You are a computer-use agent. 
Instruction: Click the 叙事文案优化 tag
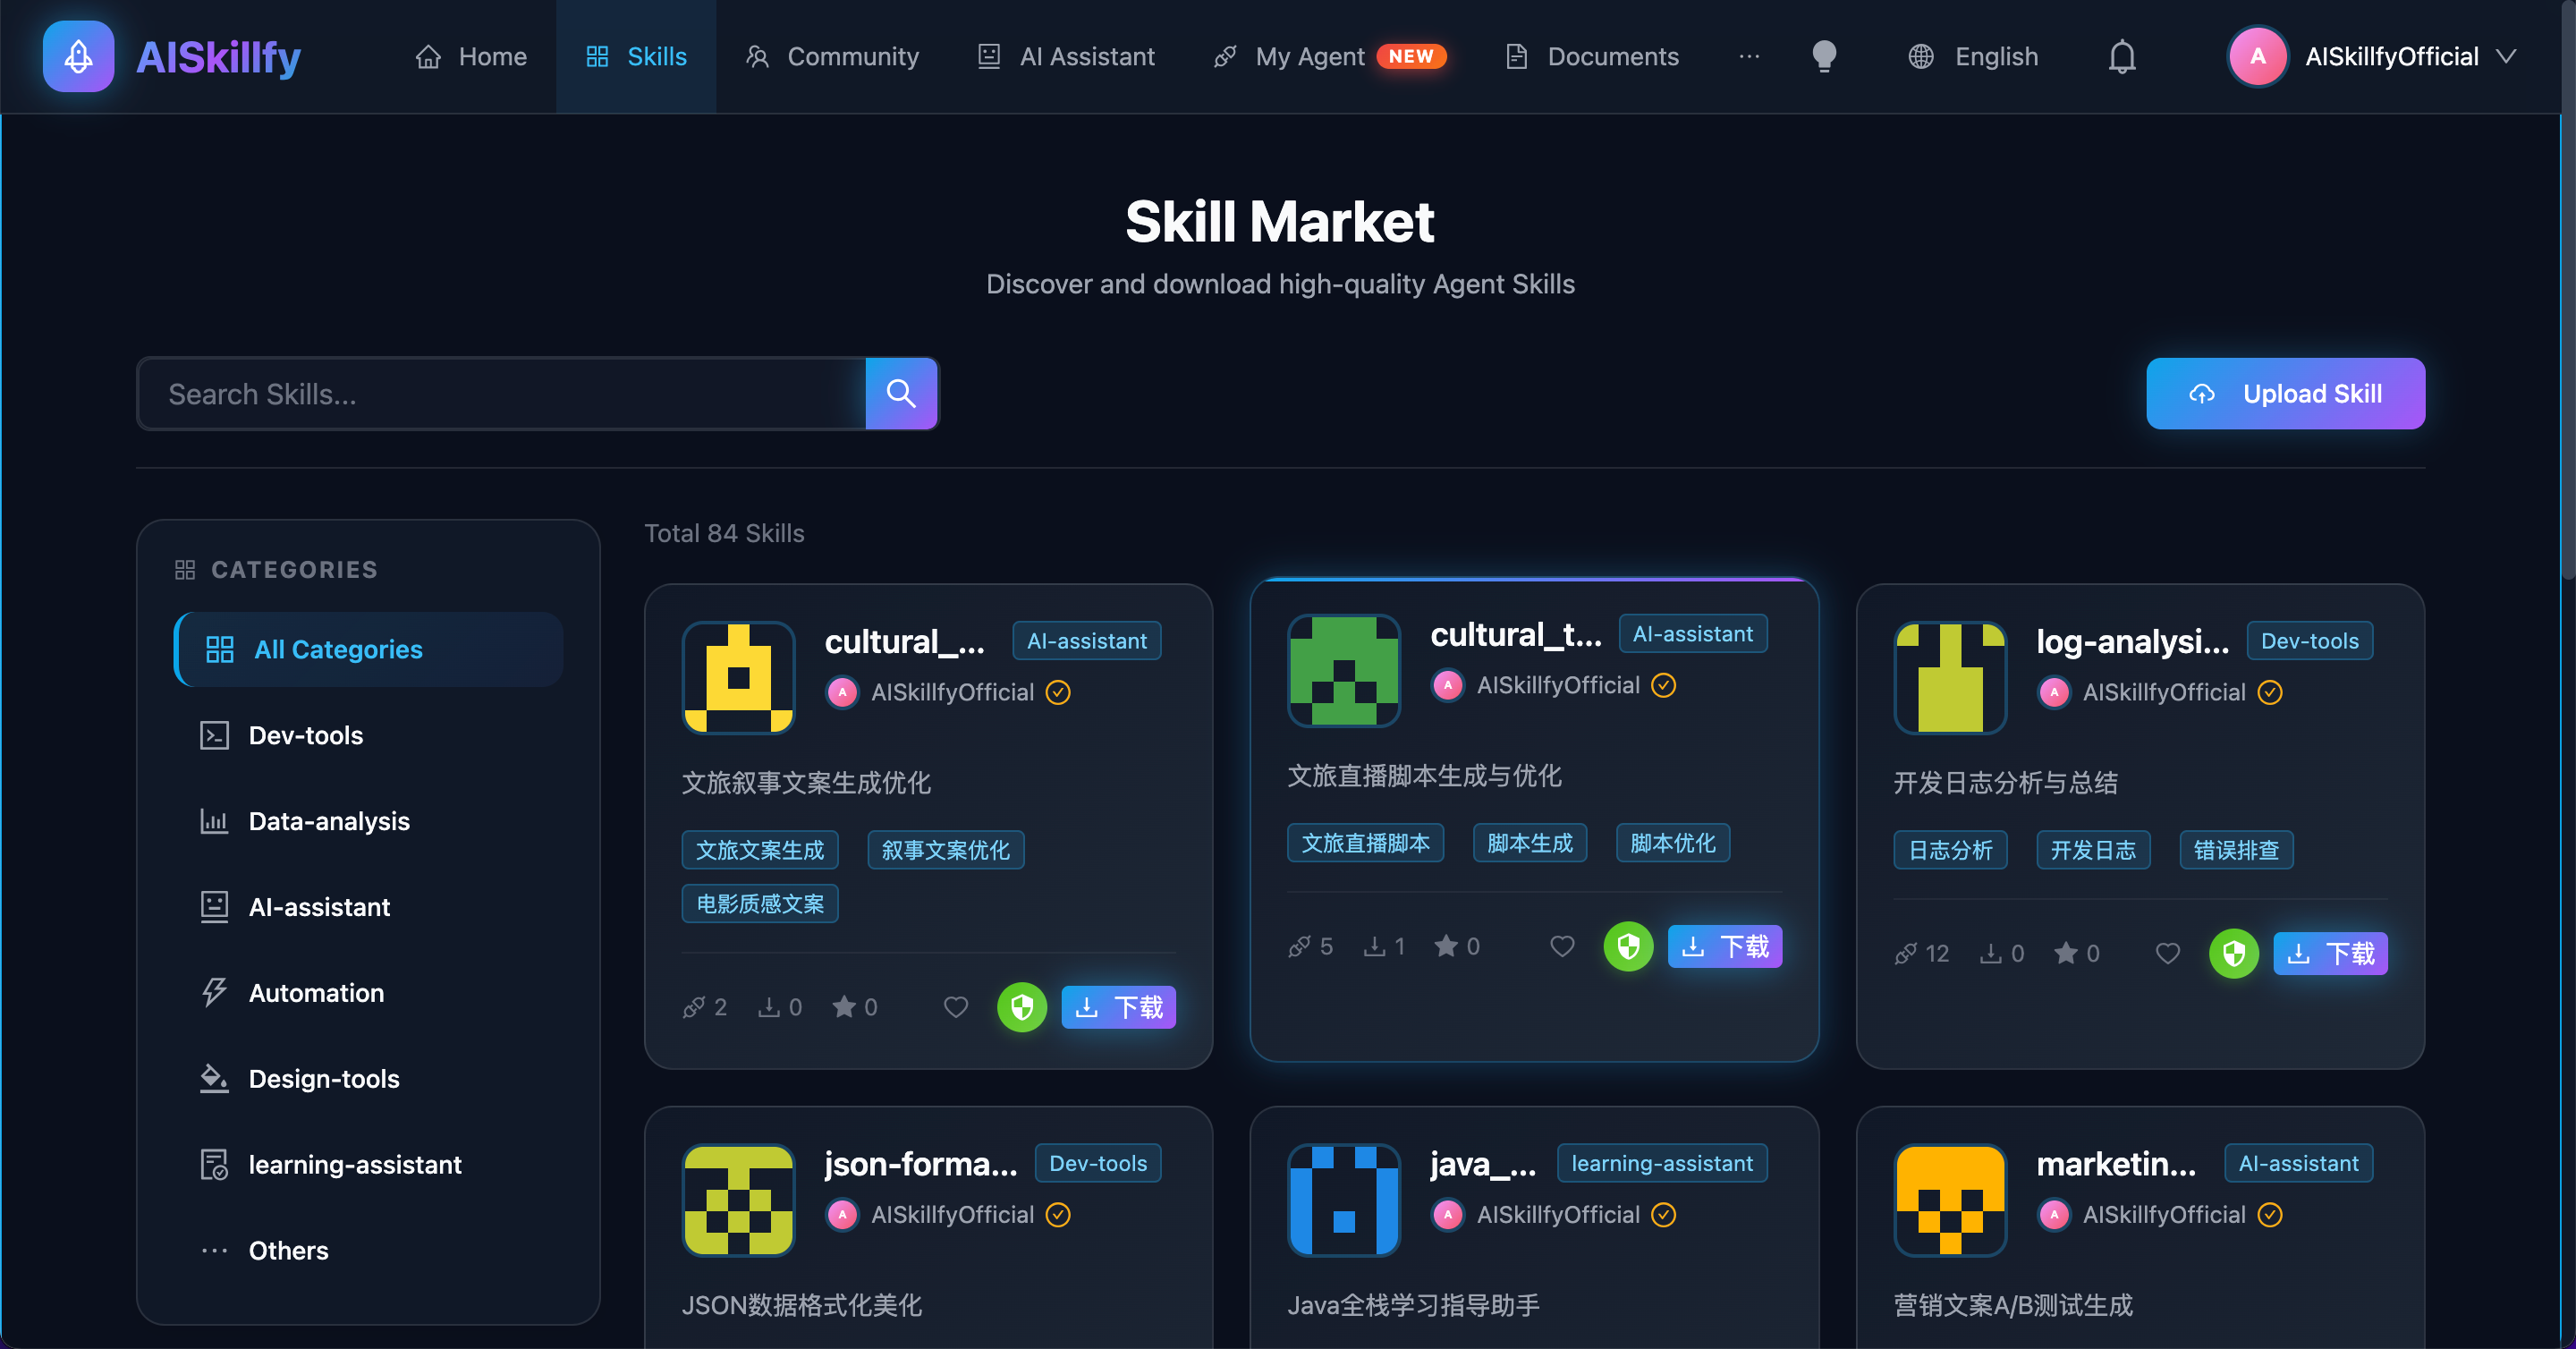coord(945,850)
